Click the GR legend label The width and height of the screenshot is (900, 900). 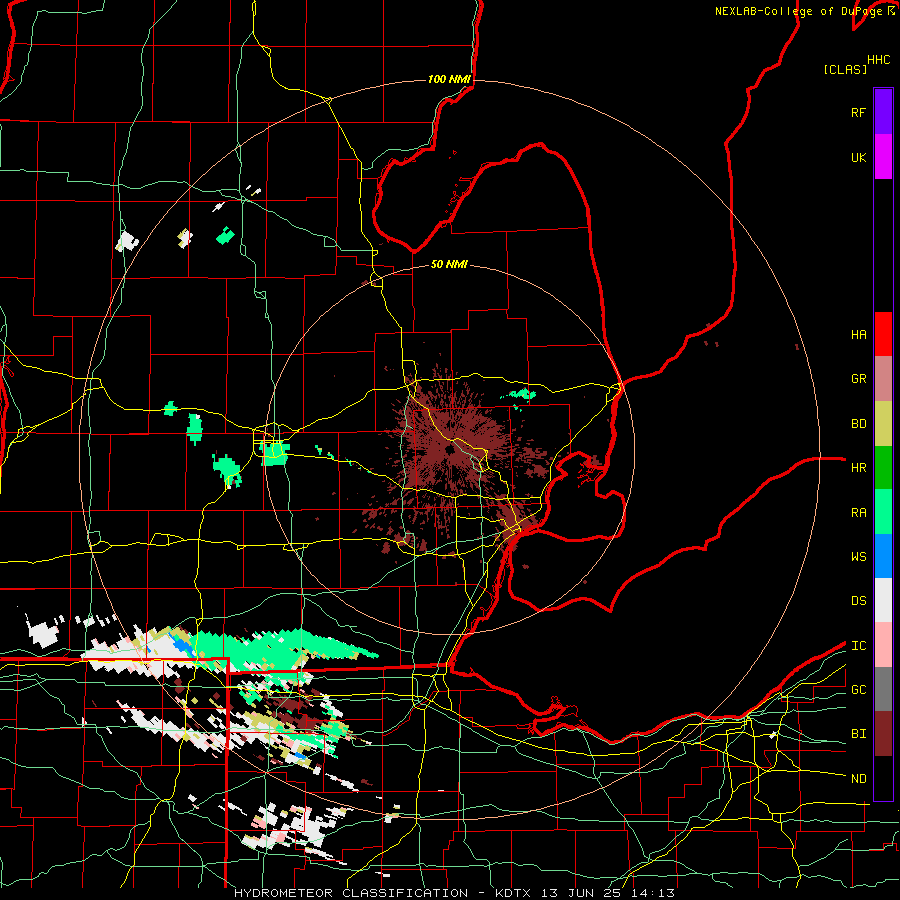coord(858,379)
